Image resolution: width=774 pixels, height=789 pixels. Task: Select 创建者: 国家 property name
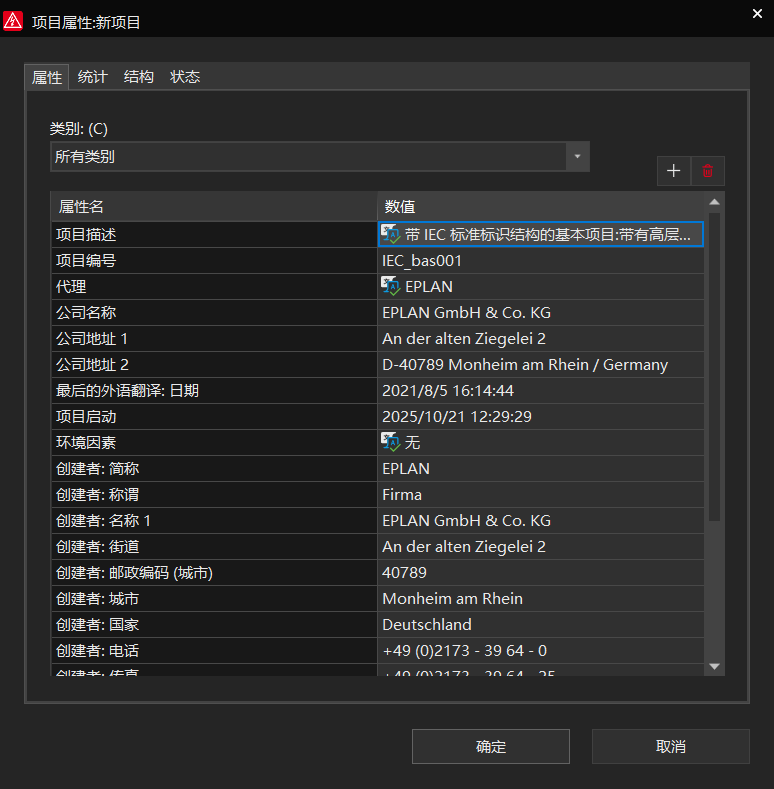(x=214, y=624)
